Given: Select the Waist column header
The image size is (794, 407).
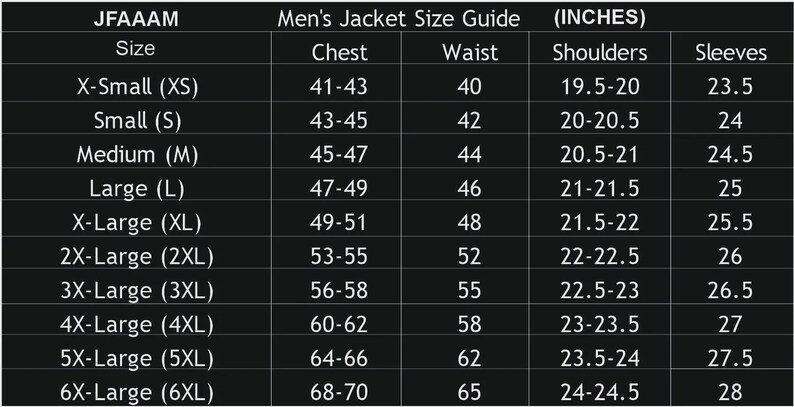Looking at the screenshot, I should 470,53.
